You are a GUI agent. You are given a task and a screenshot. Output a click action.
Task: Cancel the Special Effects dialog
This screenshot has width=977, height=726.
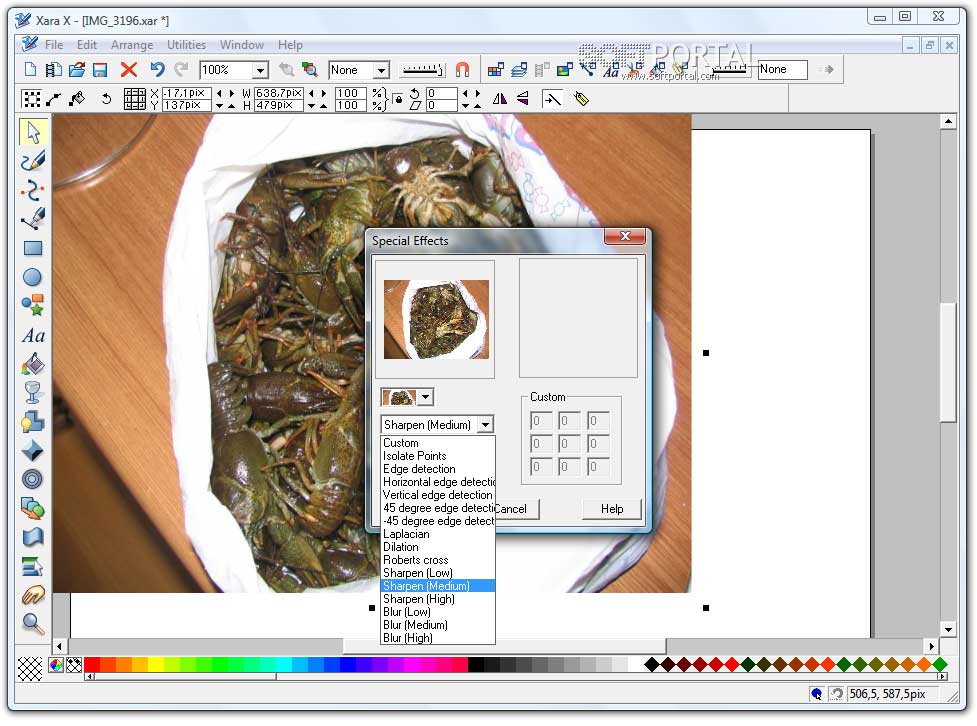[x=517, y=509]
